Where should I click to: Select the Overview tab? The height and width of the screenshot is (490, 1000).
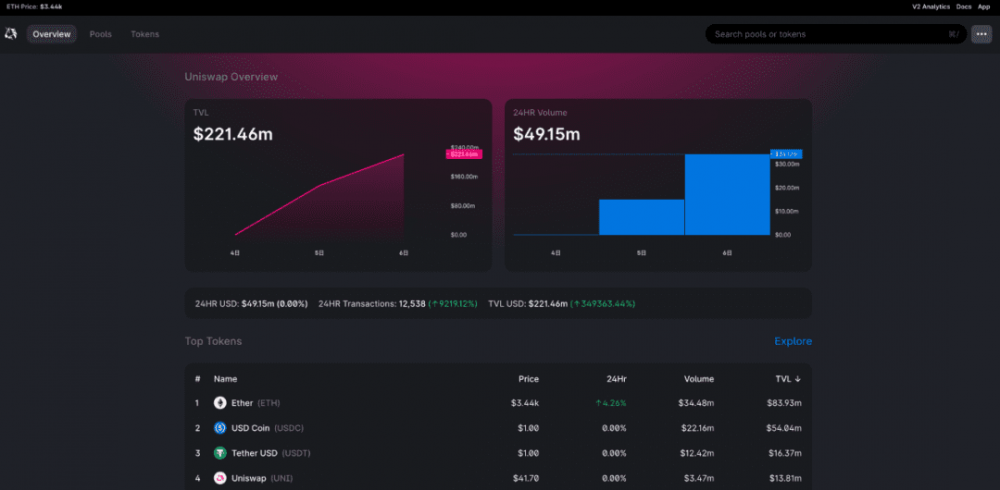[x=51, y=34]
